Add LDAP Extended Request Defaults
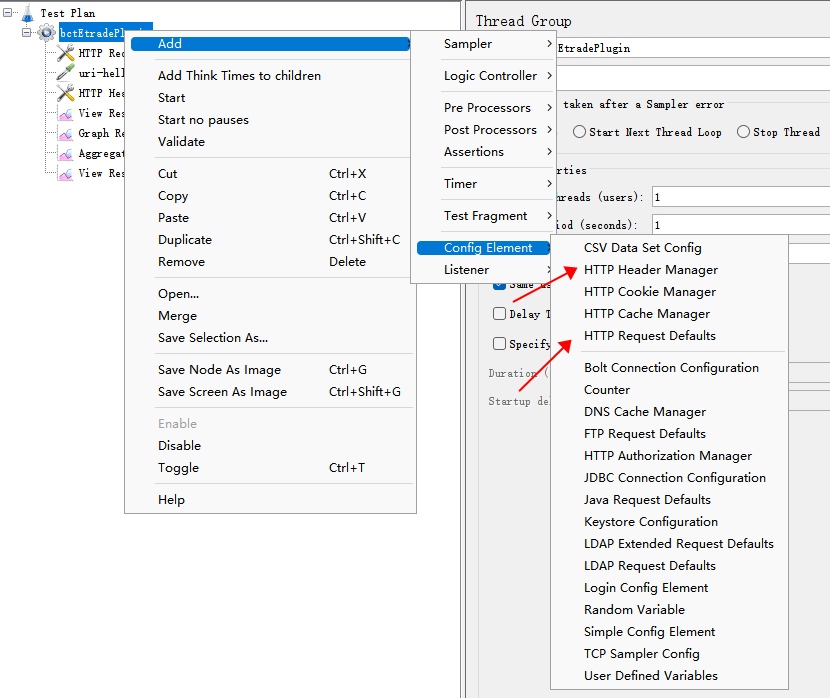830x698 pixels. [x=679, y=543]
